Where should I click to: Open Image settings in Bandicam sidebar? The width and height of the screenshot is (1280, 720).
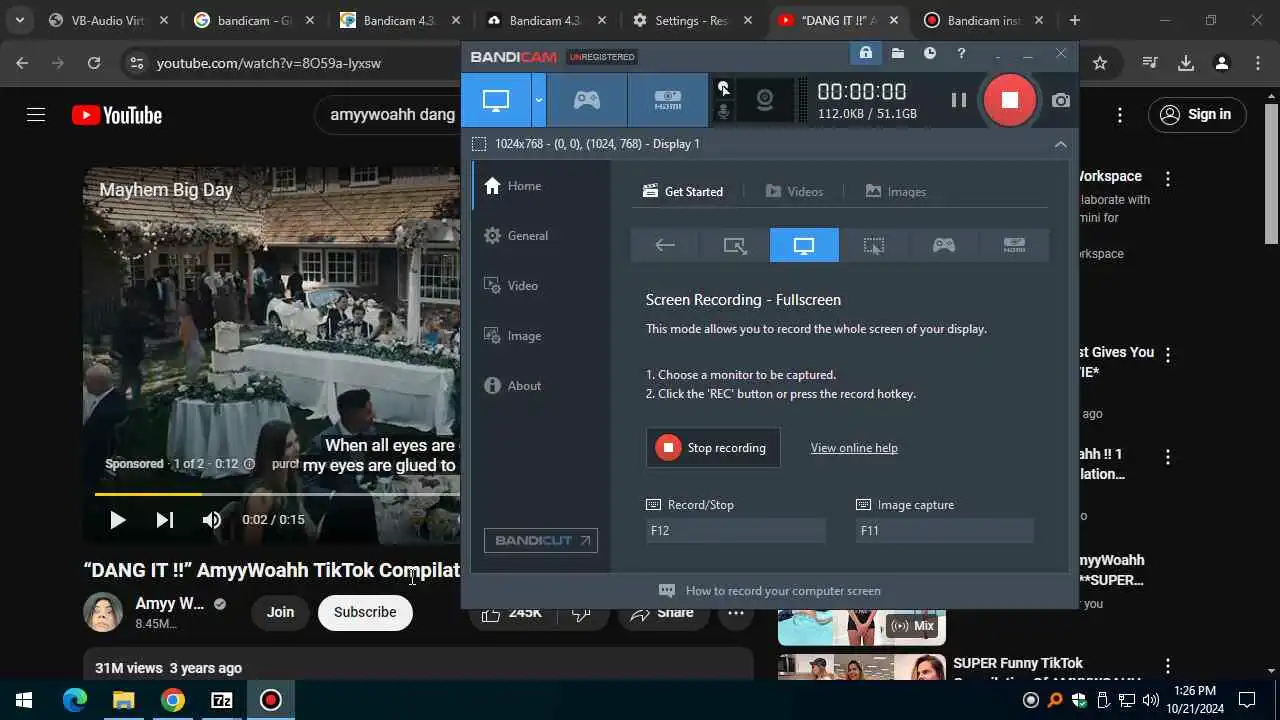tap(541, 336)
